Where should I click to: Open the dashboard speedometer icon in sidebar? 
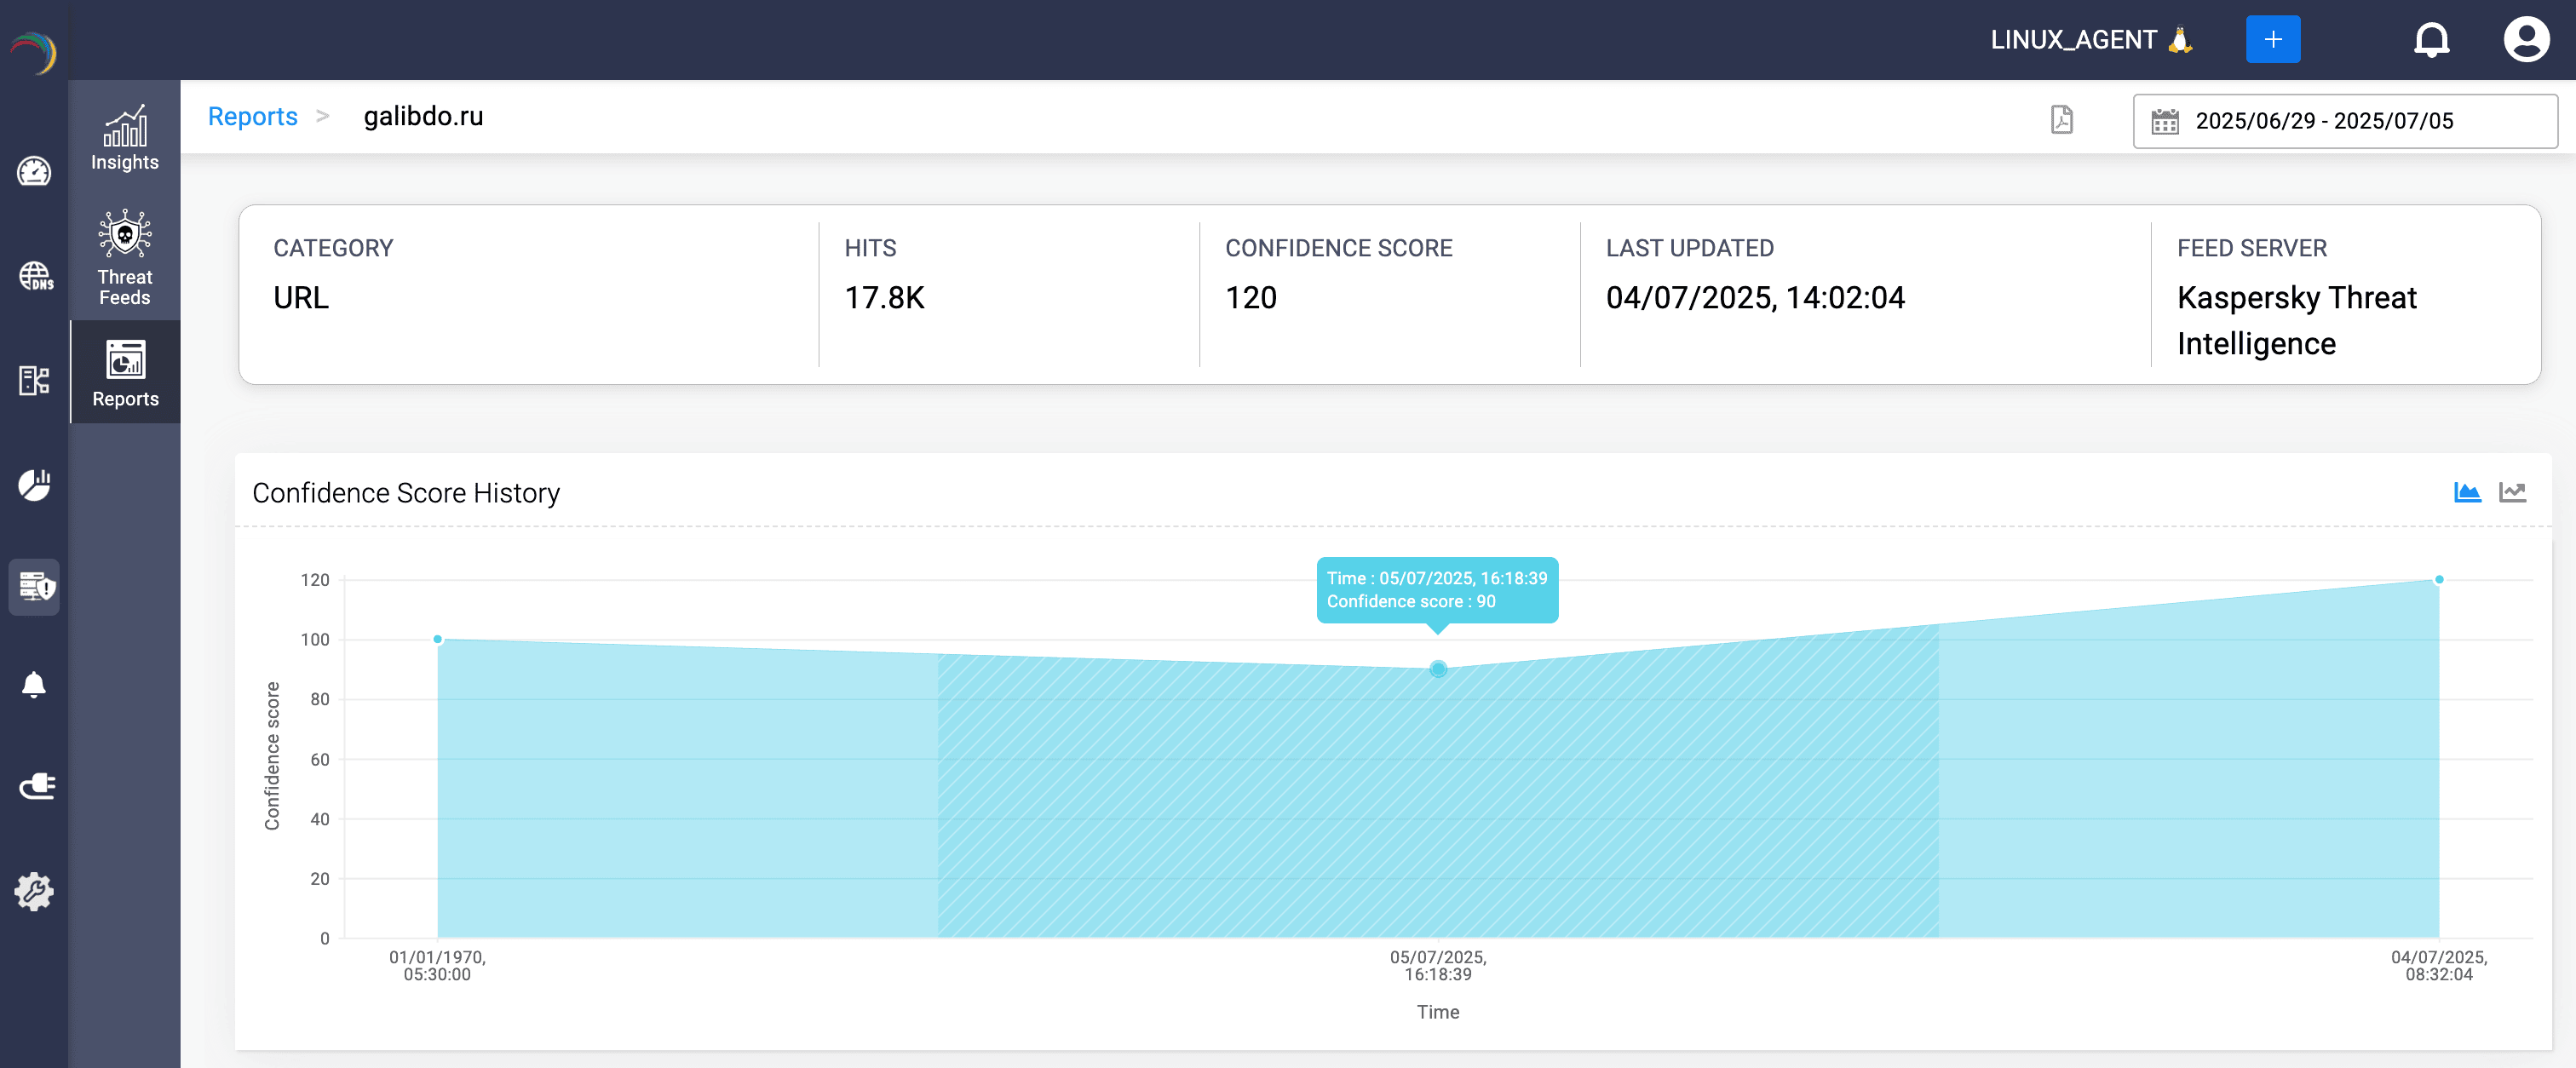[x=34, y=172]
